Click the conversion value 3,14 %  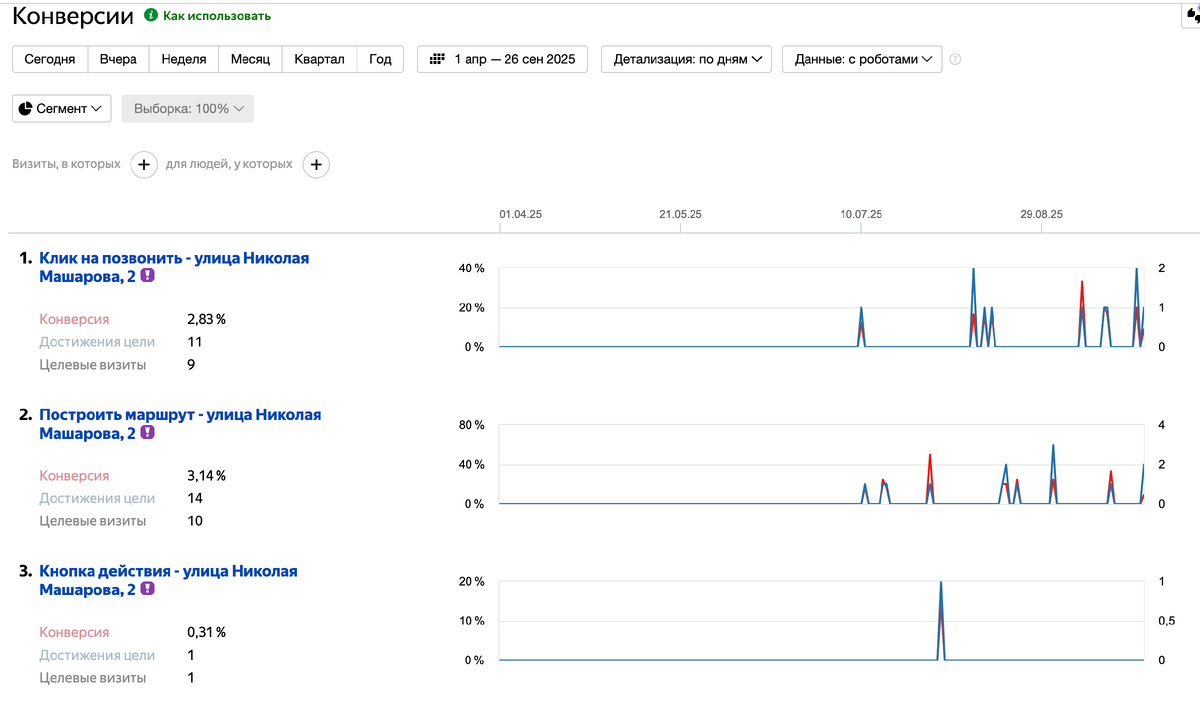(x=206, y=476)
